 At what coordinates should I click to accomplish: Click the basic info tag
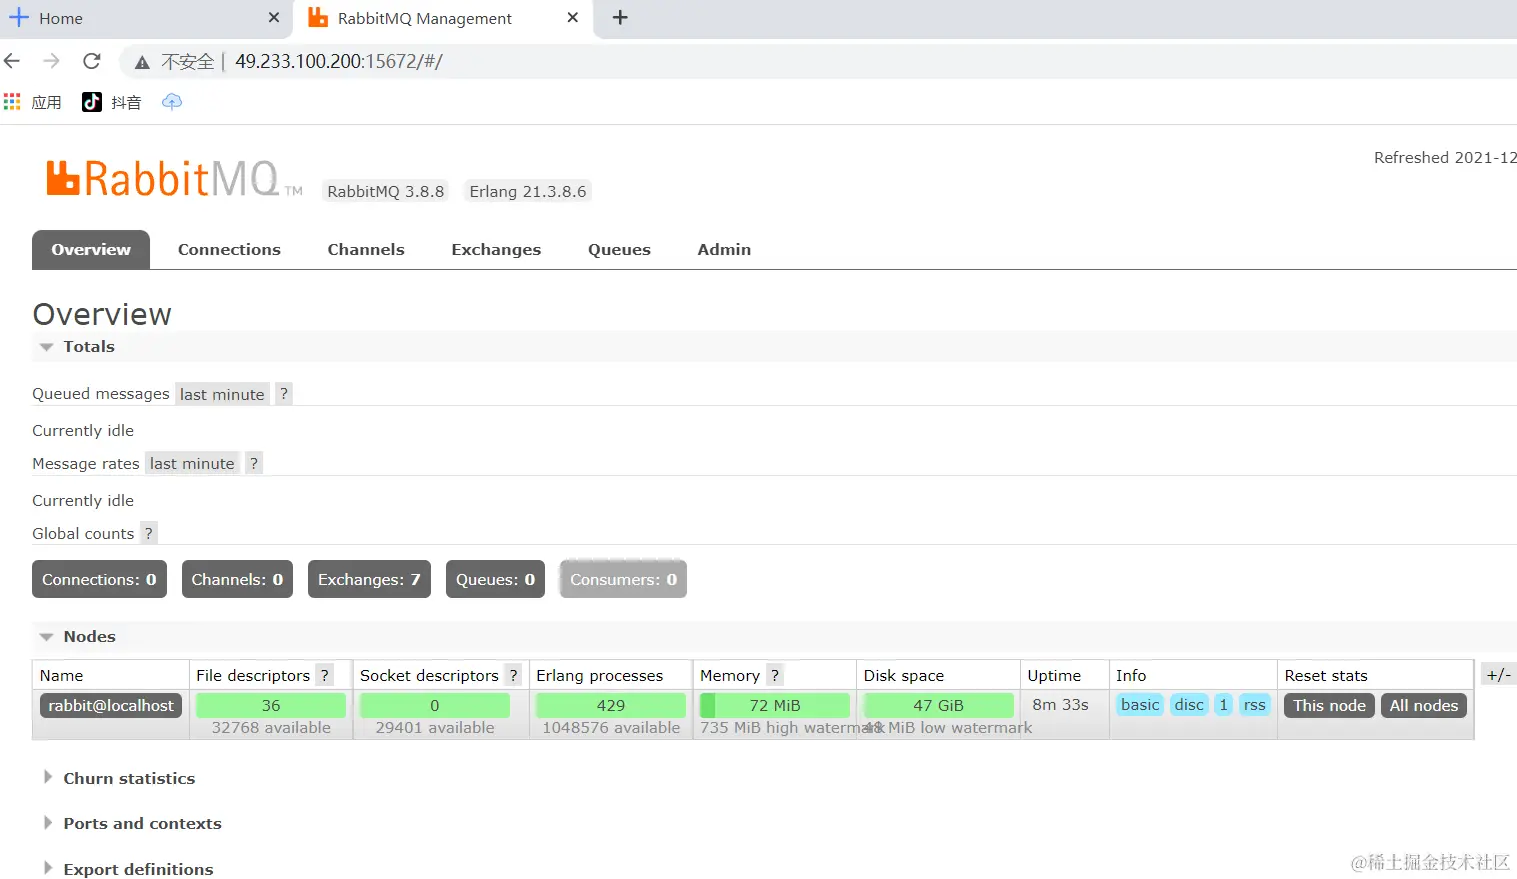tap(1140, 705)
